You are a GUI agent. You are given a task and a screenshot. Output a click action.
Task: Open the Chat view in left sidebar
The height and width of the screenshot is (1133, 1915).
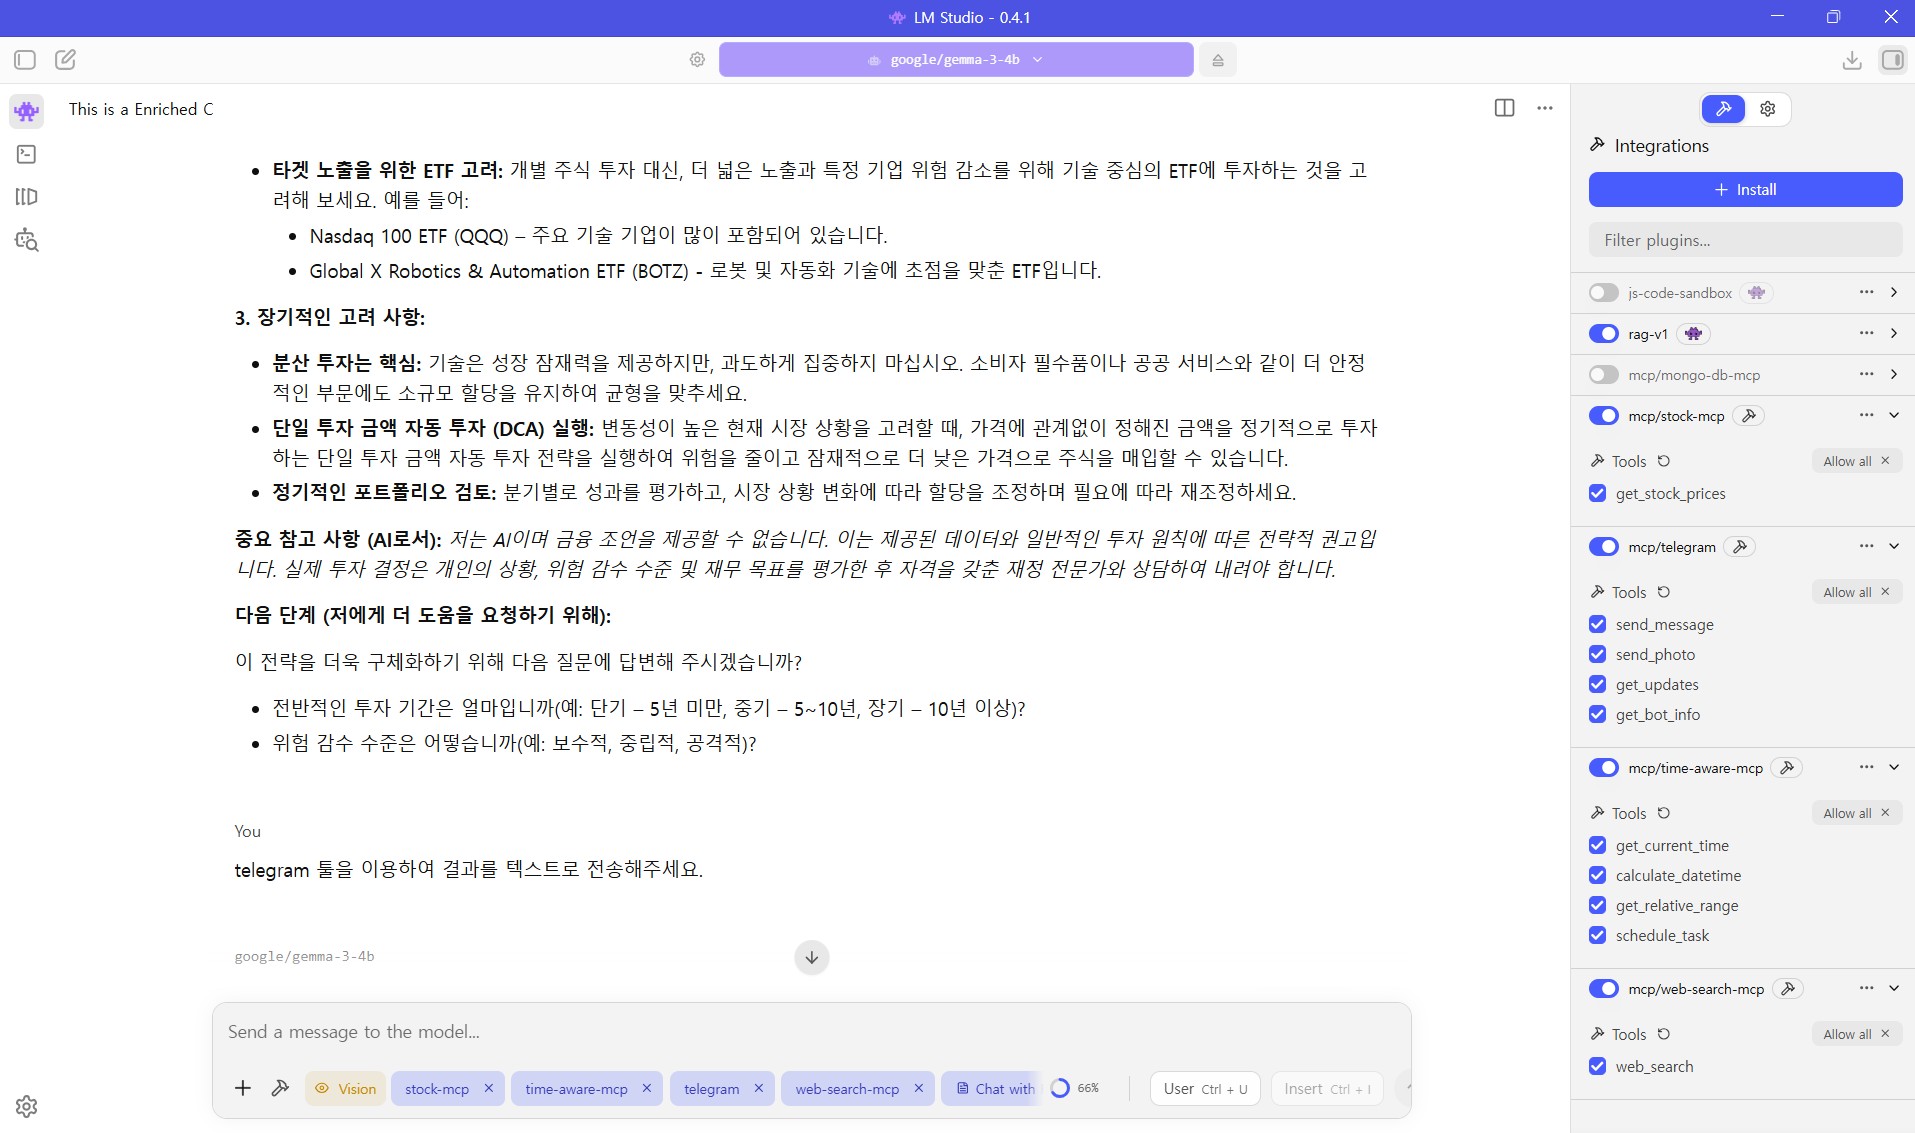coord(27,111)
